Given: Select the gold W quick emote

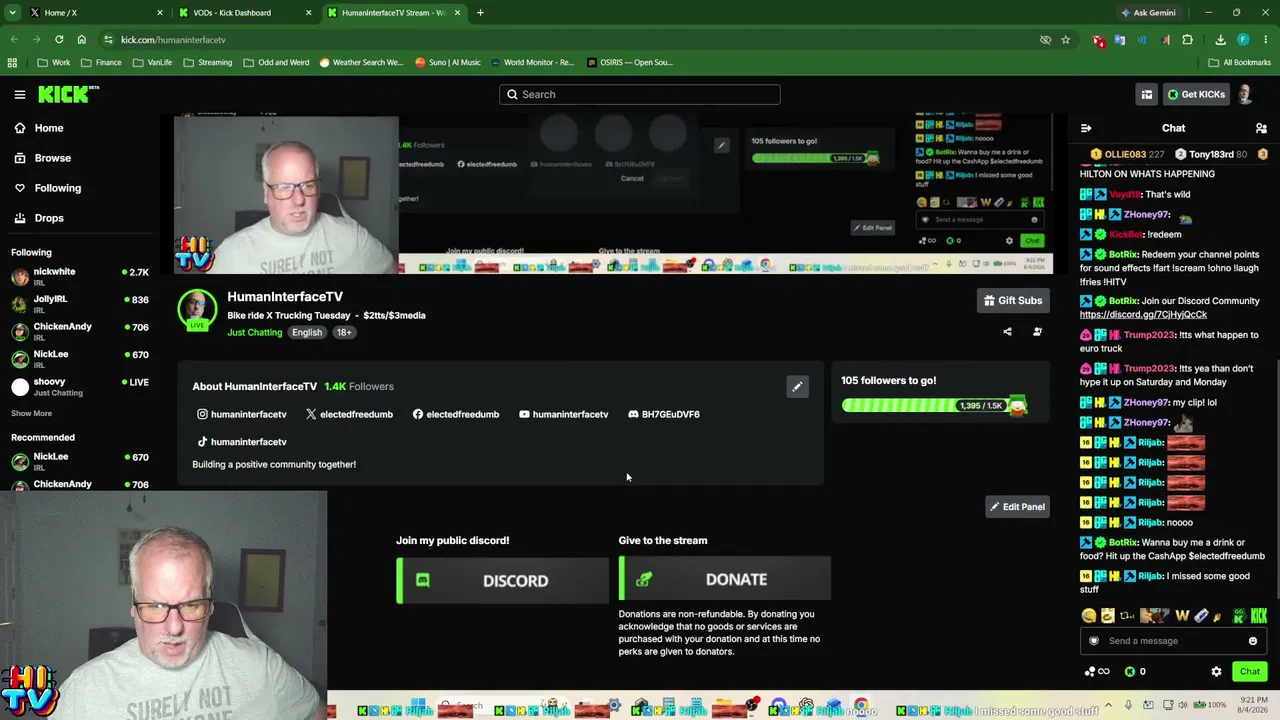Looking at the screenshot, I should 1182,616.
